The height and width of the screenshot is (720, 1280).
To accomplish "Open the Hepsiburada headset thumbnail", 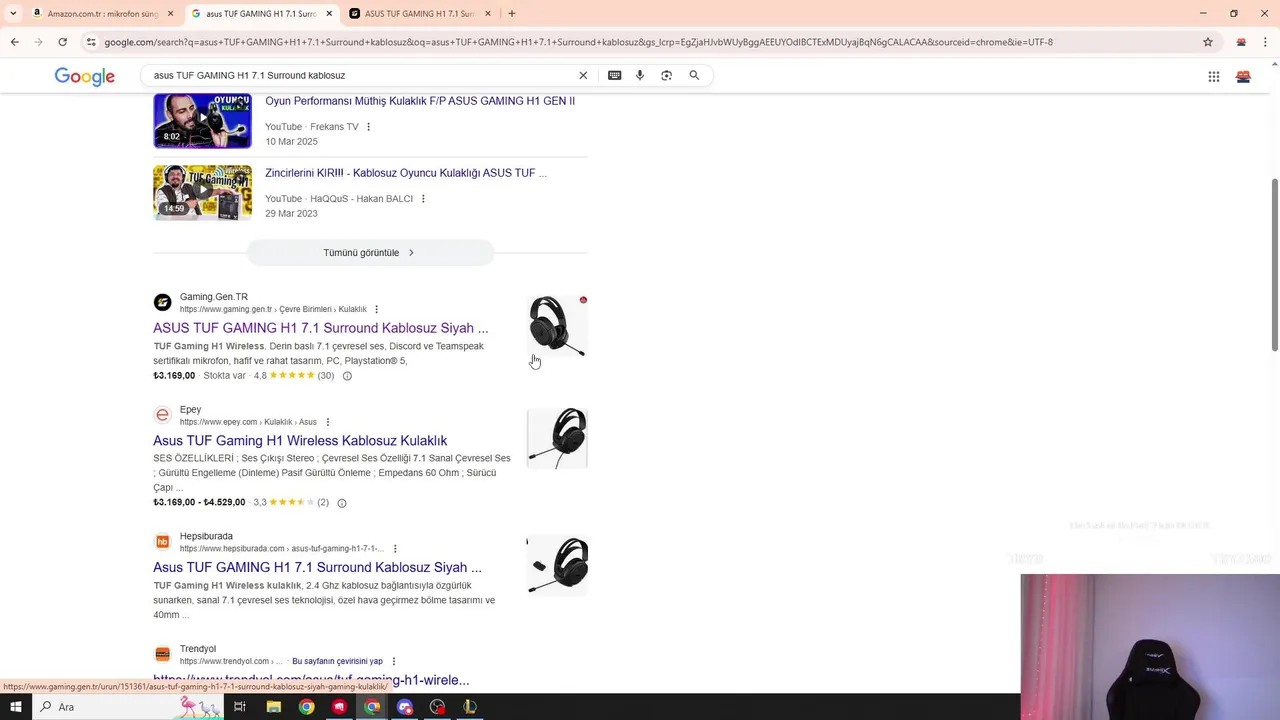I will coord(557,565).
